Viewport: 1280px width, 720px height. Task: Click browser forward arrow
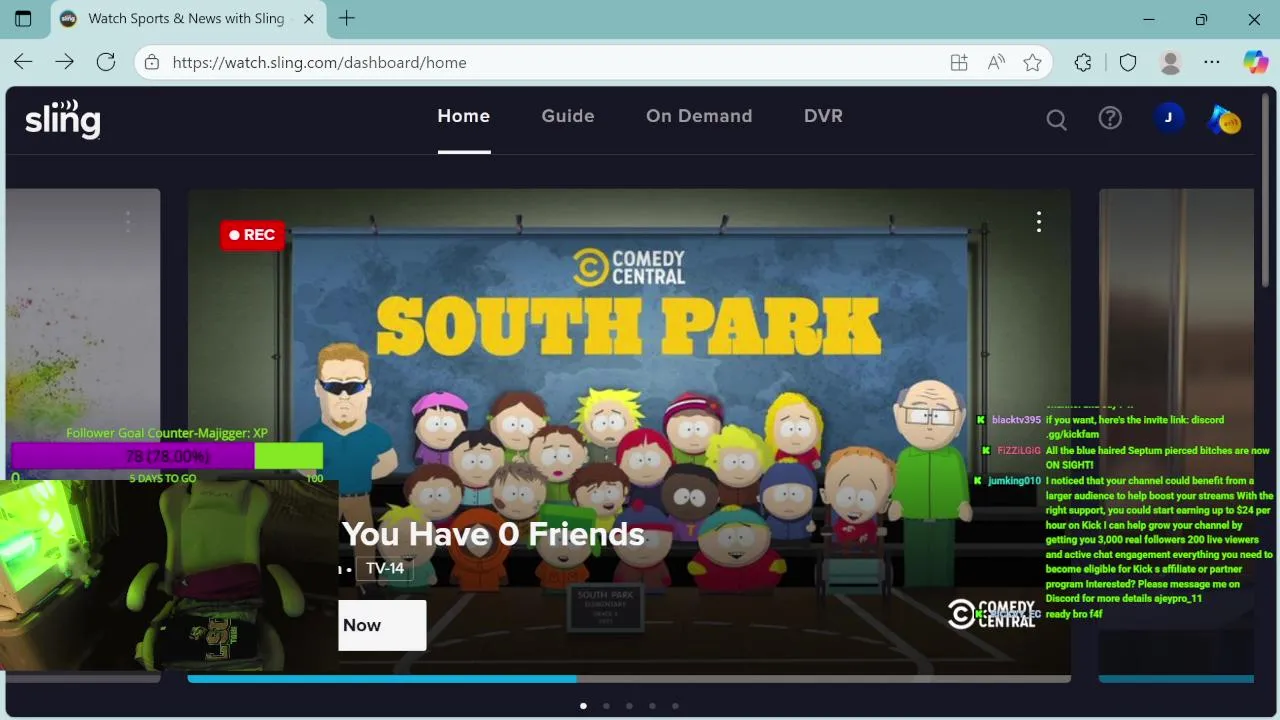(65, 62)
